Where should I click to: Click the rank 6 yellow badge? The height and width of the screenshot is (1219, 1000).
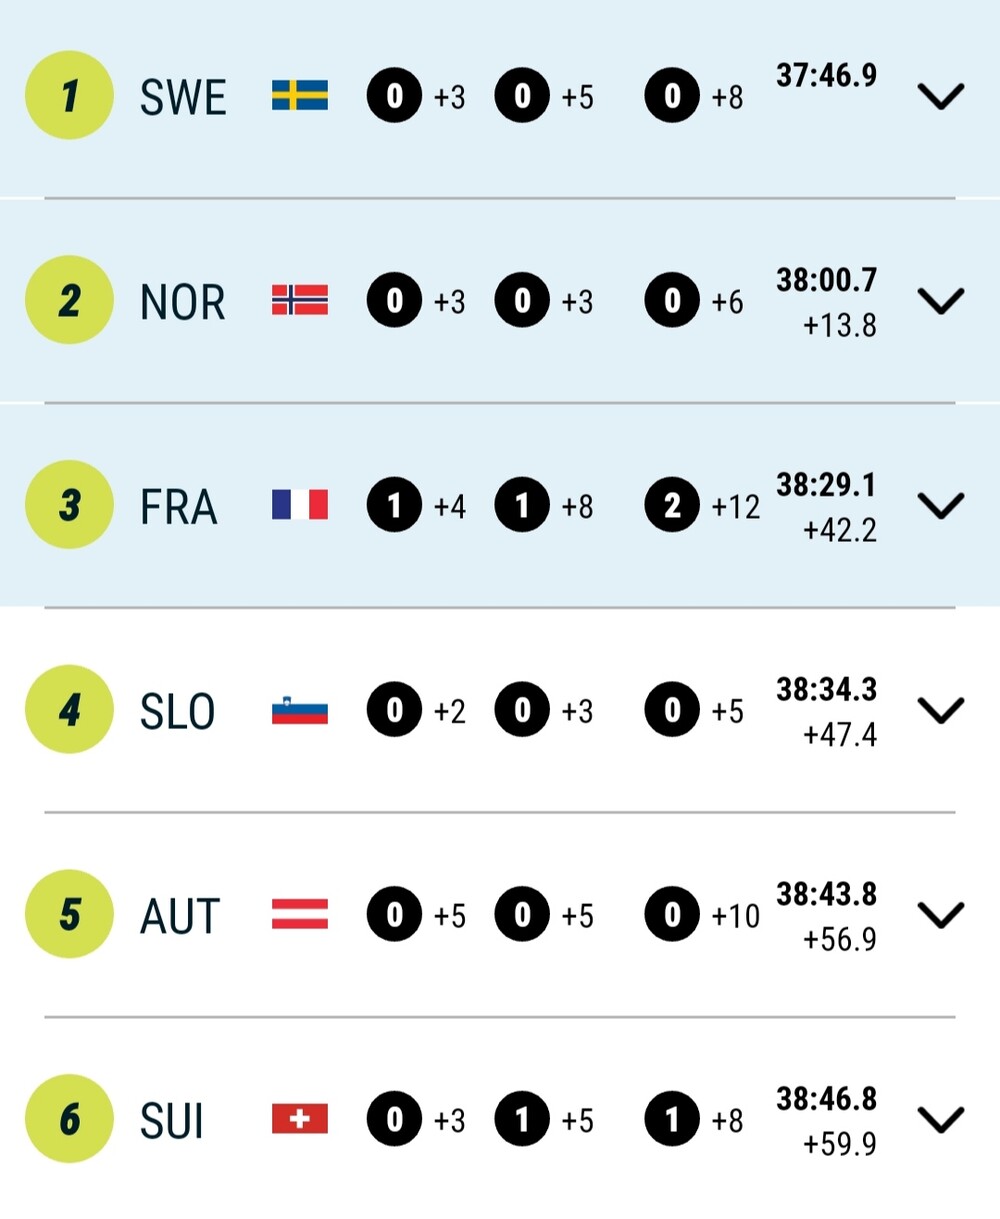[69, 1119]
